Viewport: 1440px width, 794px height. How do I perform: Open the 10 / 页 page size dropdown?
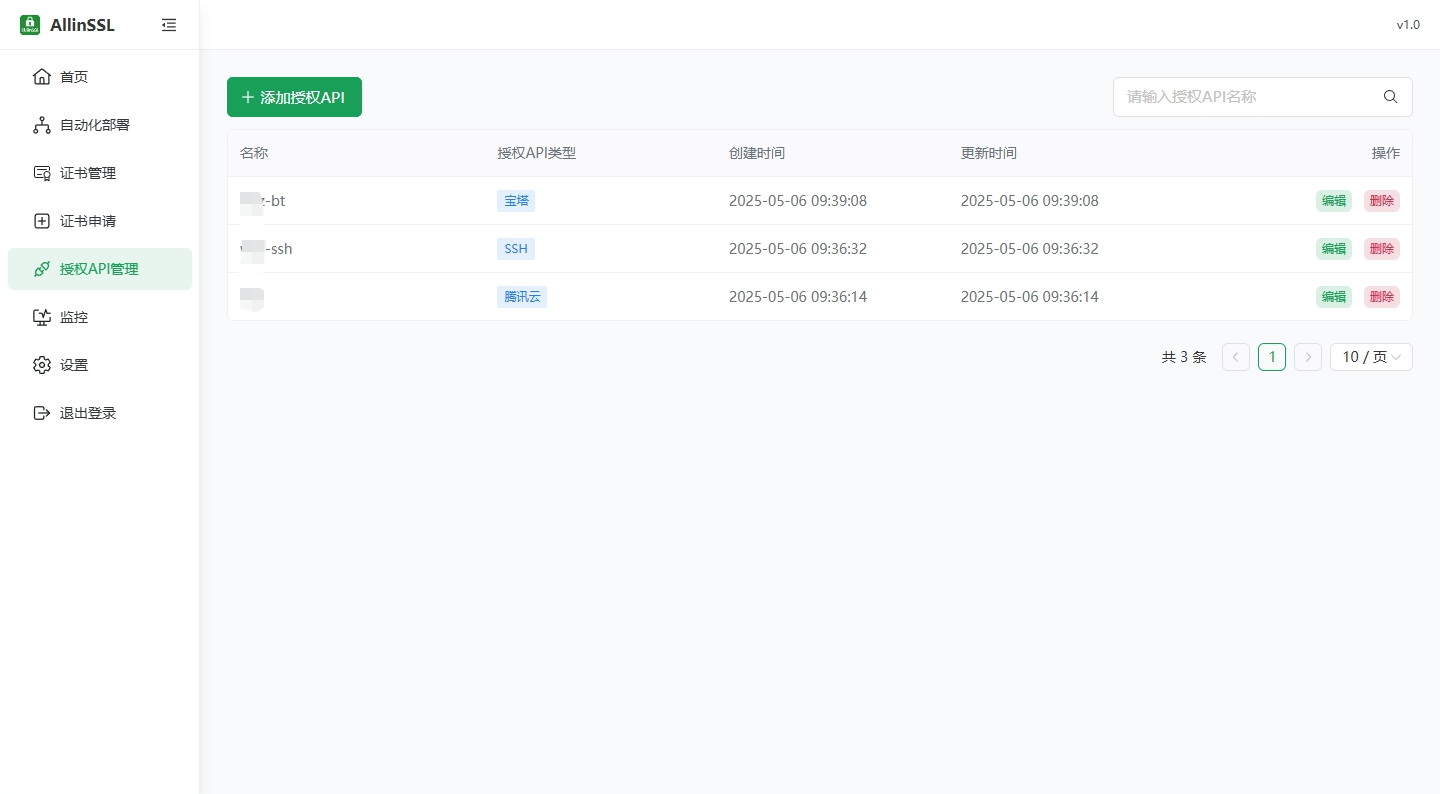1370,357
